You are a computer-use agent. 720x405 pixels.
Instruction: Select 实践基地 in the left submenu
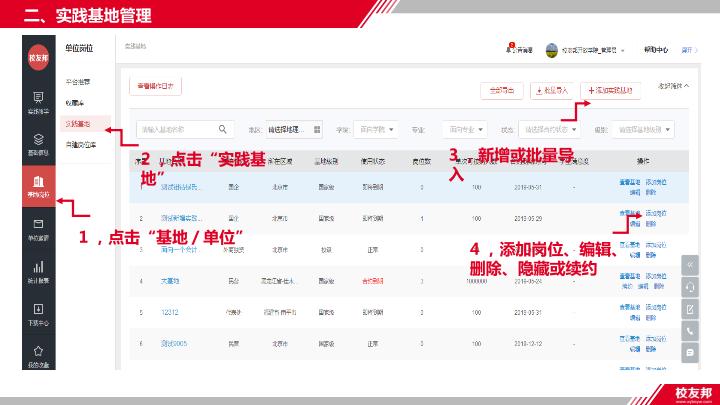[x=77, y=124]
